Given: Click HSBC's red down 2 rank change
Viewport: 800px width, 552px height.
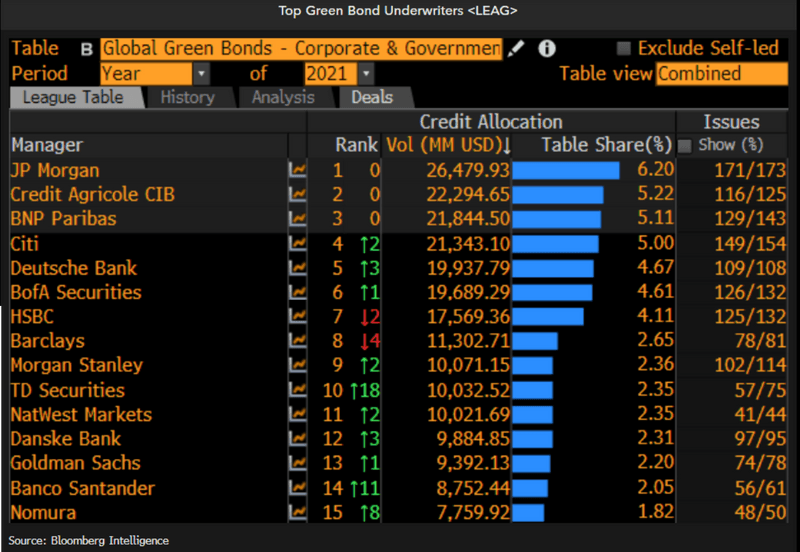Looking at the screenshot, I should [370, 317].
